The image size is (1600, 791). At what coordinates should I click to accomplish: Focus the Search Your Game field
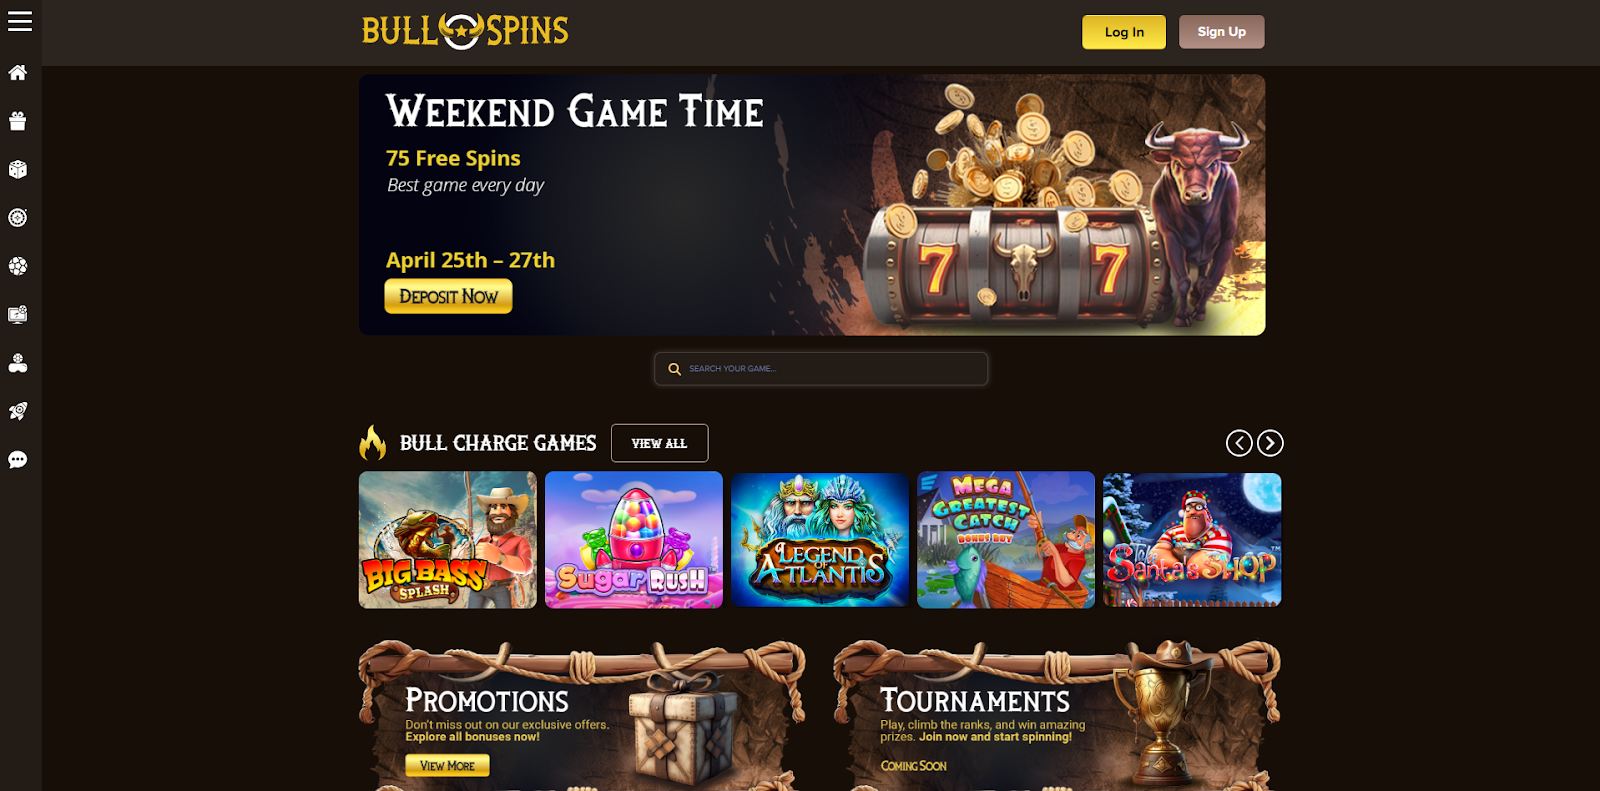tap(821, 368)
